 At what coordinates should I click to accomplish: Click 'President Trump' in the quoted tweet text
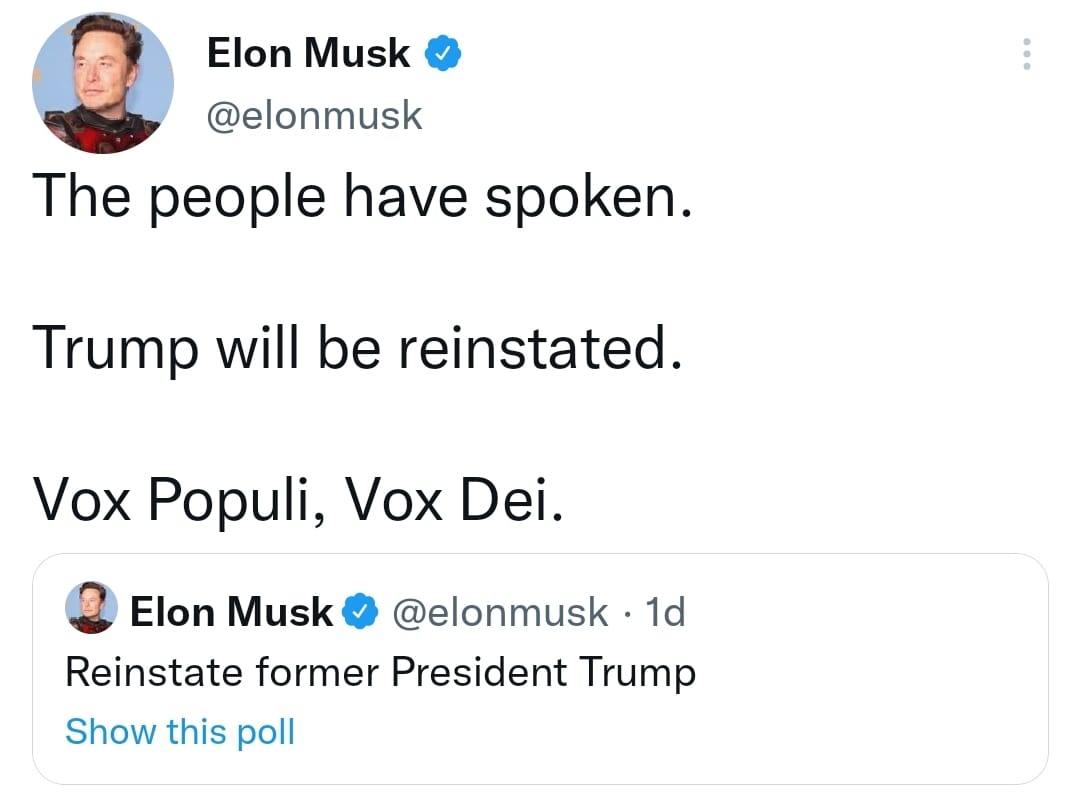pos(543,672)
